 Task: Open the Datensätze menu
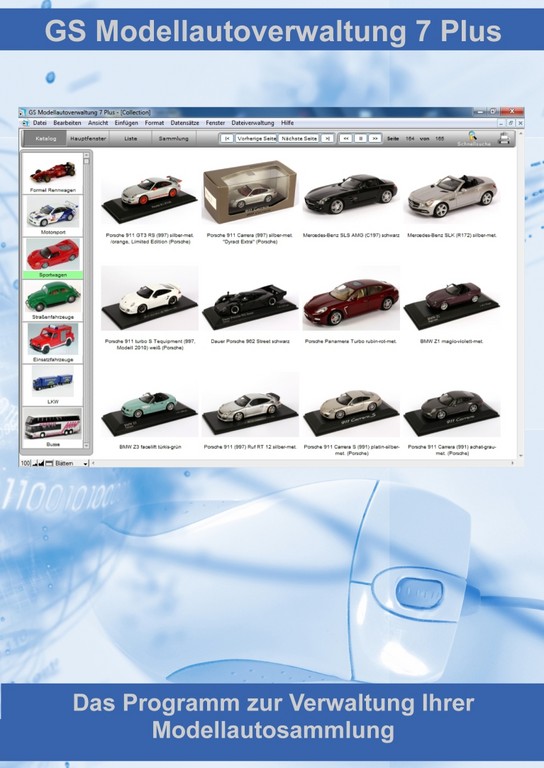pos(185,123)
